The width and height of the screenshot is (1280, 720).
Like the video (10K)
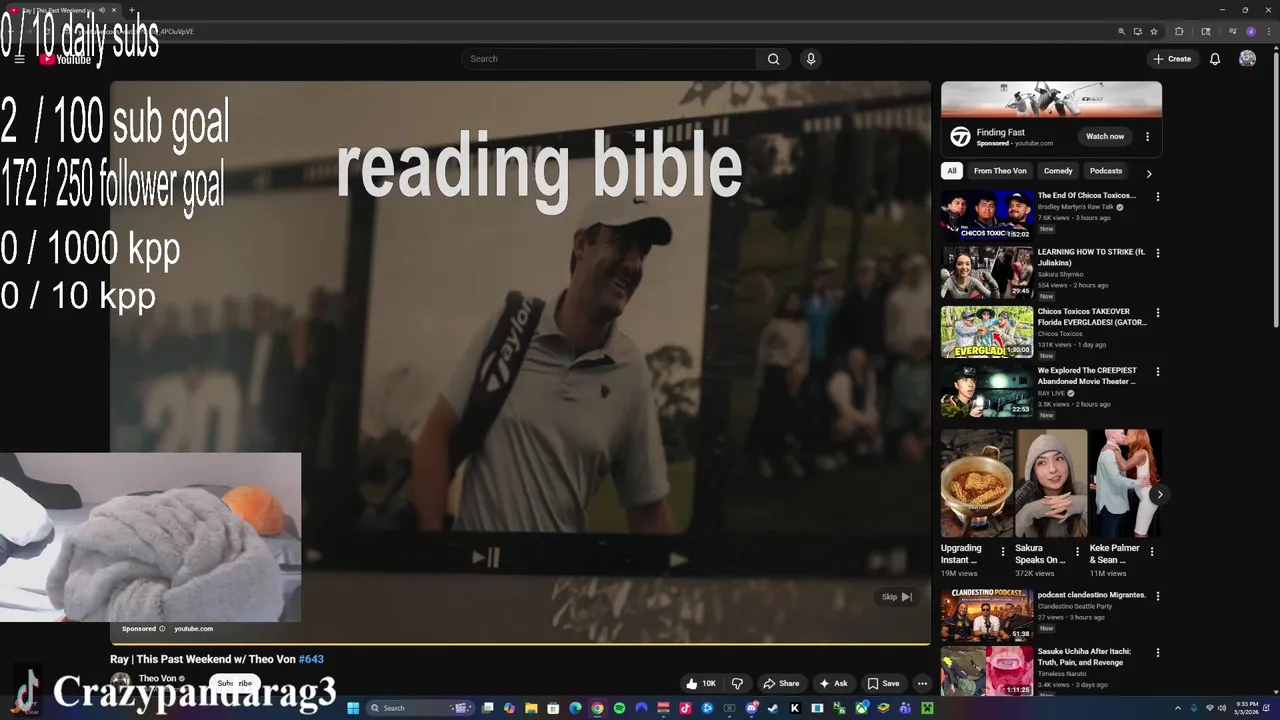pyautogui.click(x=701, y=684)
